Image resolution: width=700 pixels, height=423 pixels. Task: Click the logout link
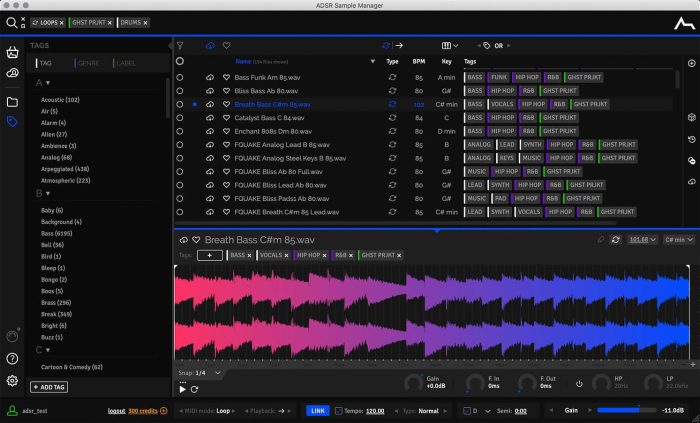coord(117,411)
